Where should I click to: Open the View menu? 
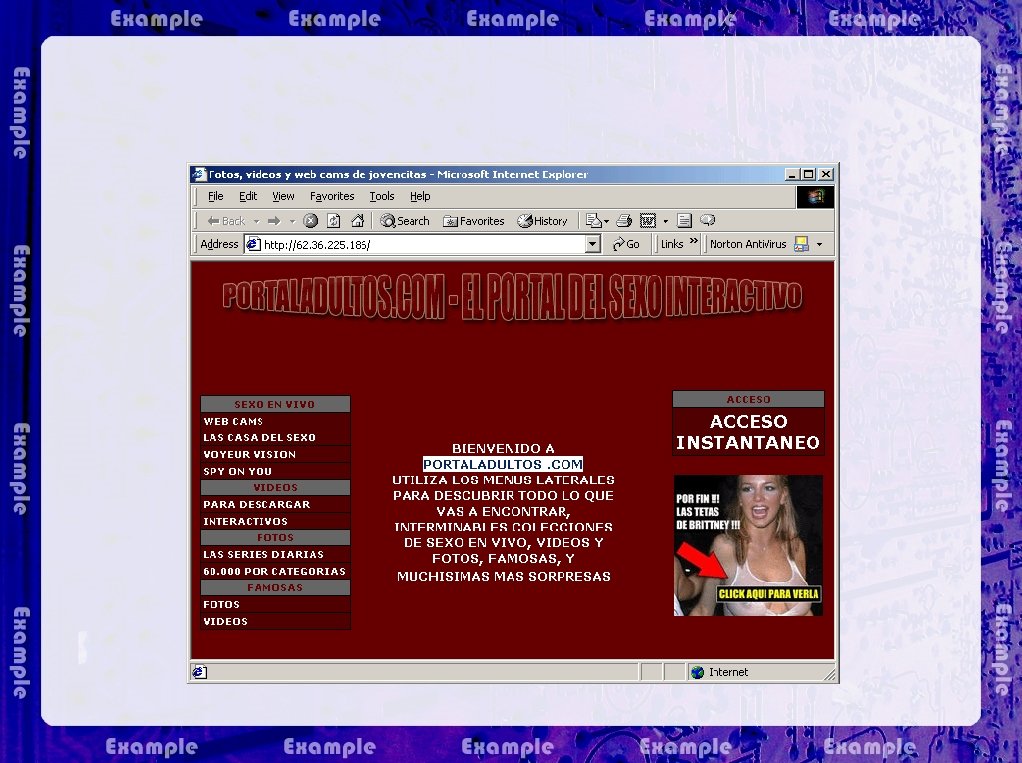(x=284, y=196)
